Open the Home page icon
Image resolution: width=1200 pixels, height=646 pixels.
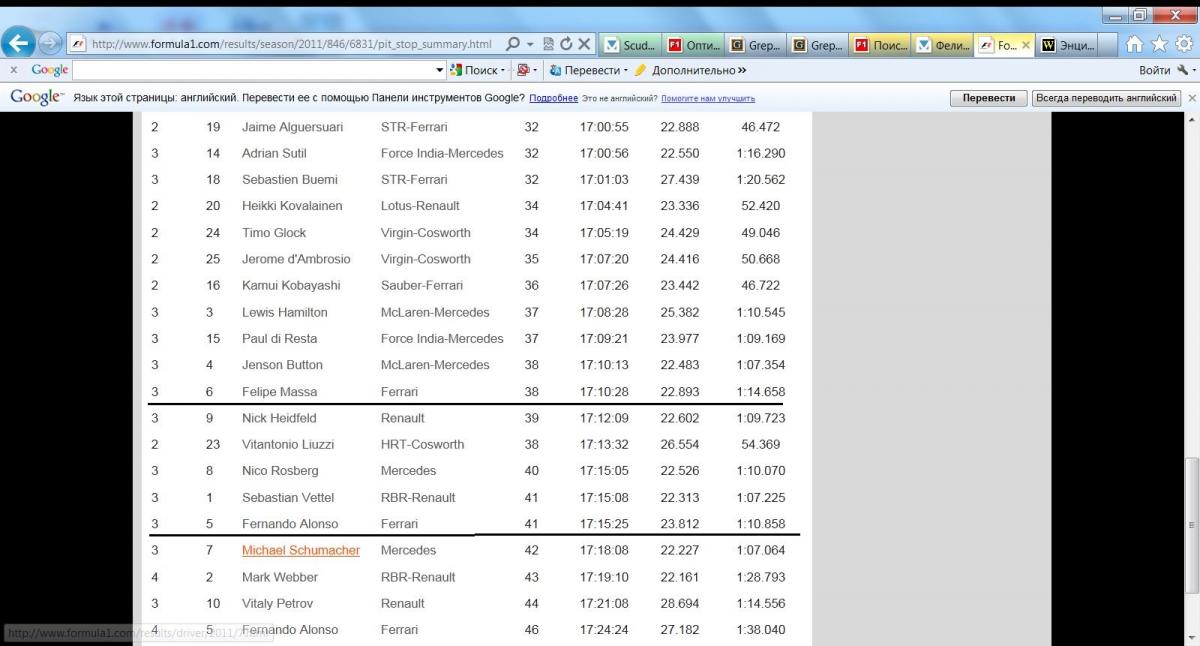[x=1134, y=44]
